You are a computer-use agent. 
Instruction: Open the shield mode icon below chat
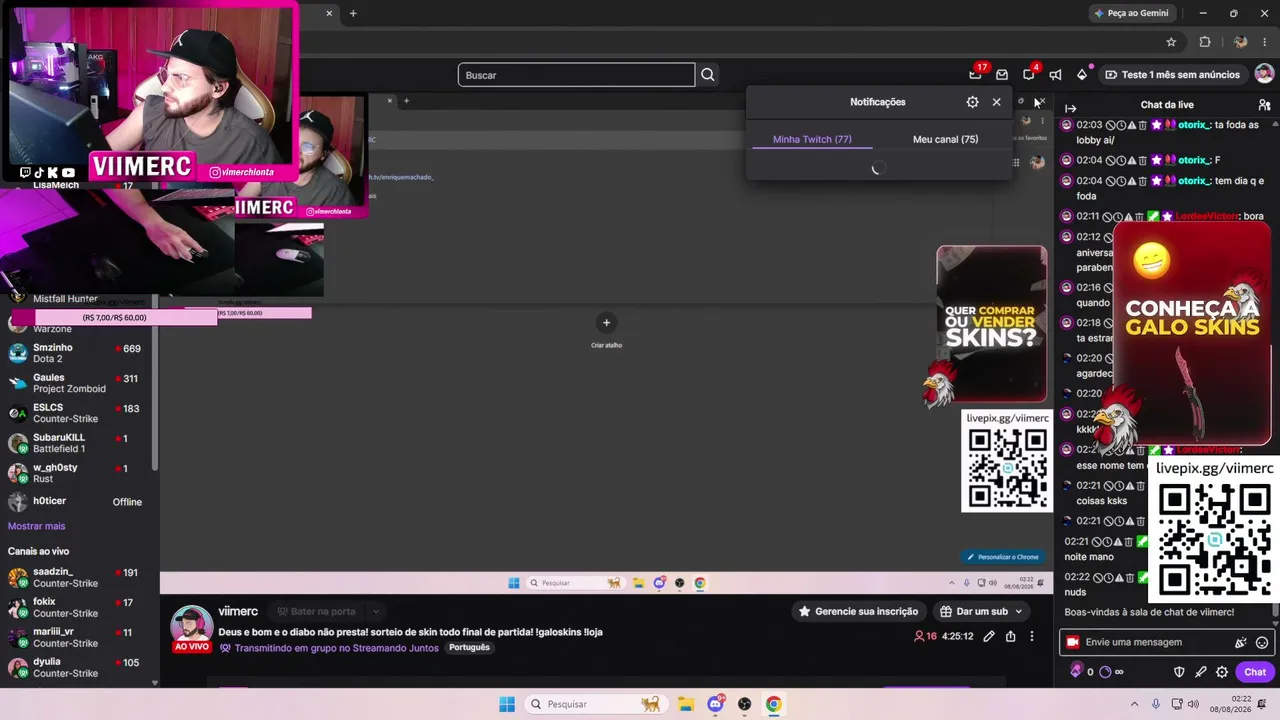click(1179, 672)
